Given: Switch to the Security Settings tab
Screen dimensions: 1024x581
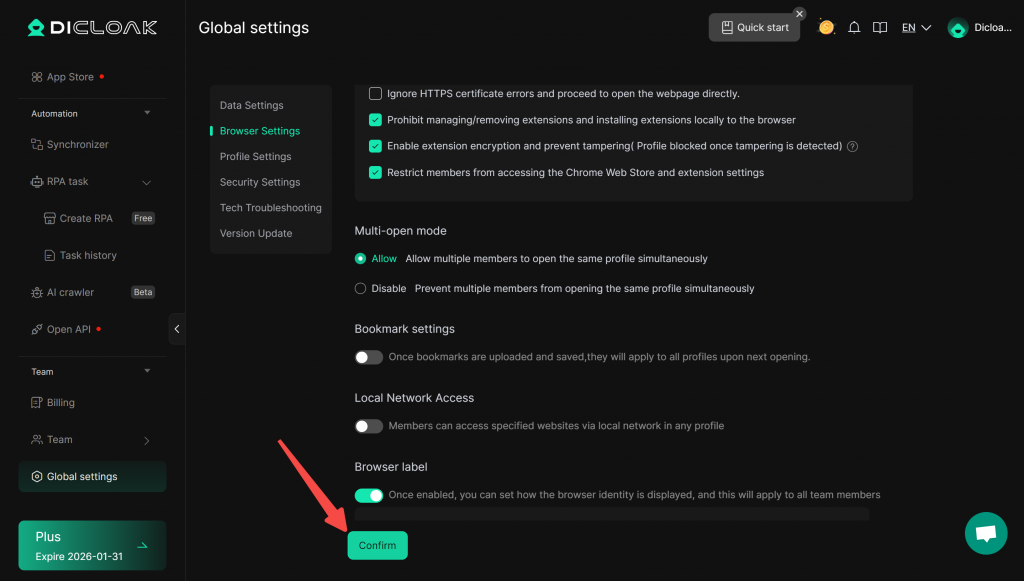Looking at the screenshot, I should [260, 182].
